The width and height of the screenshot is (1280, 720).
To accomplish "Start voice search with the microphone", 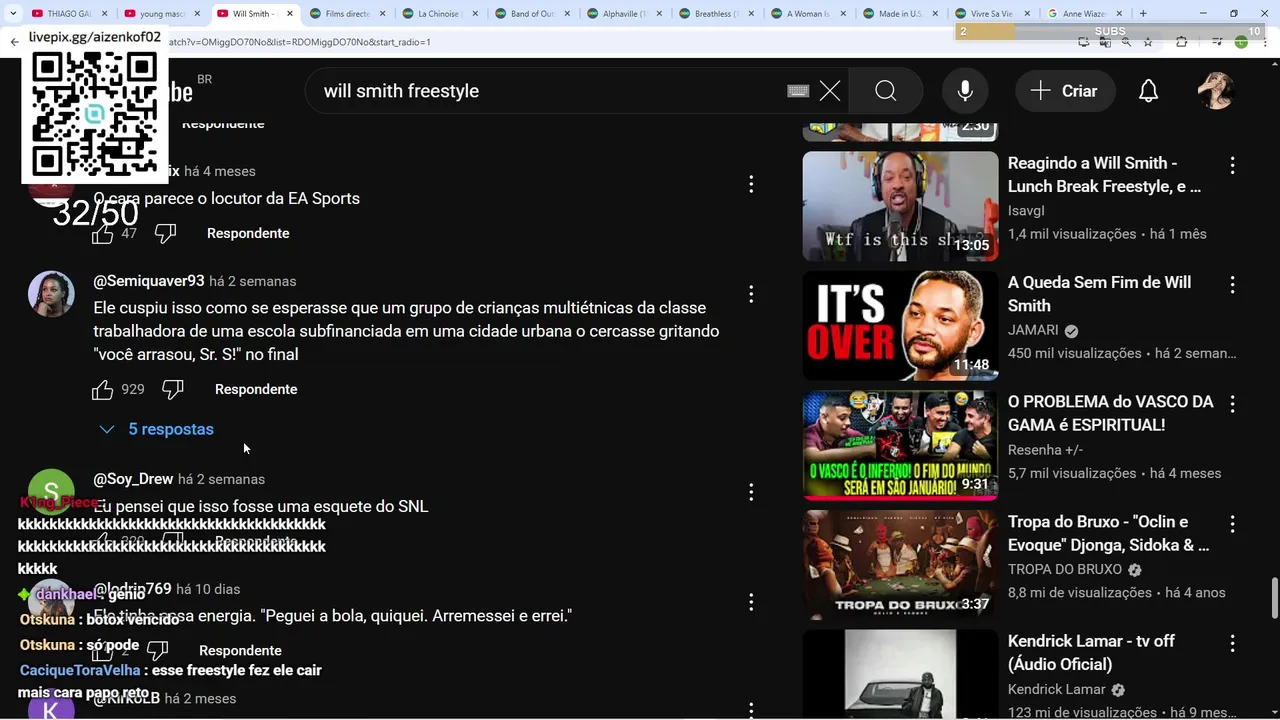I will click(x=965, y=91).
